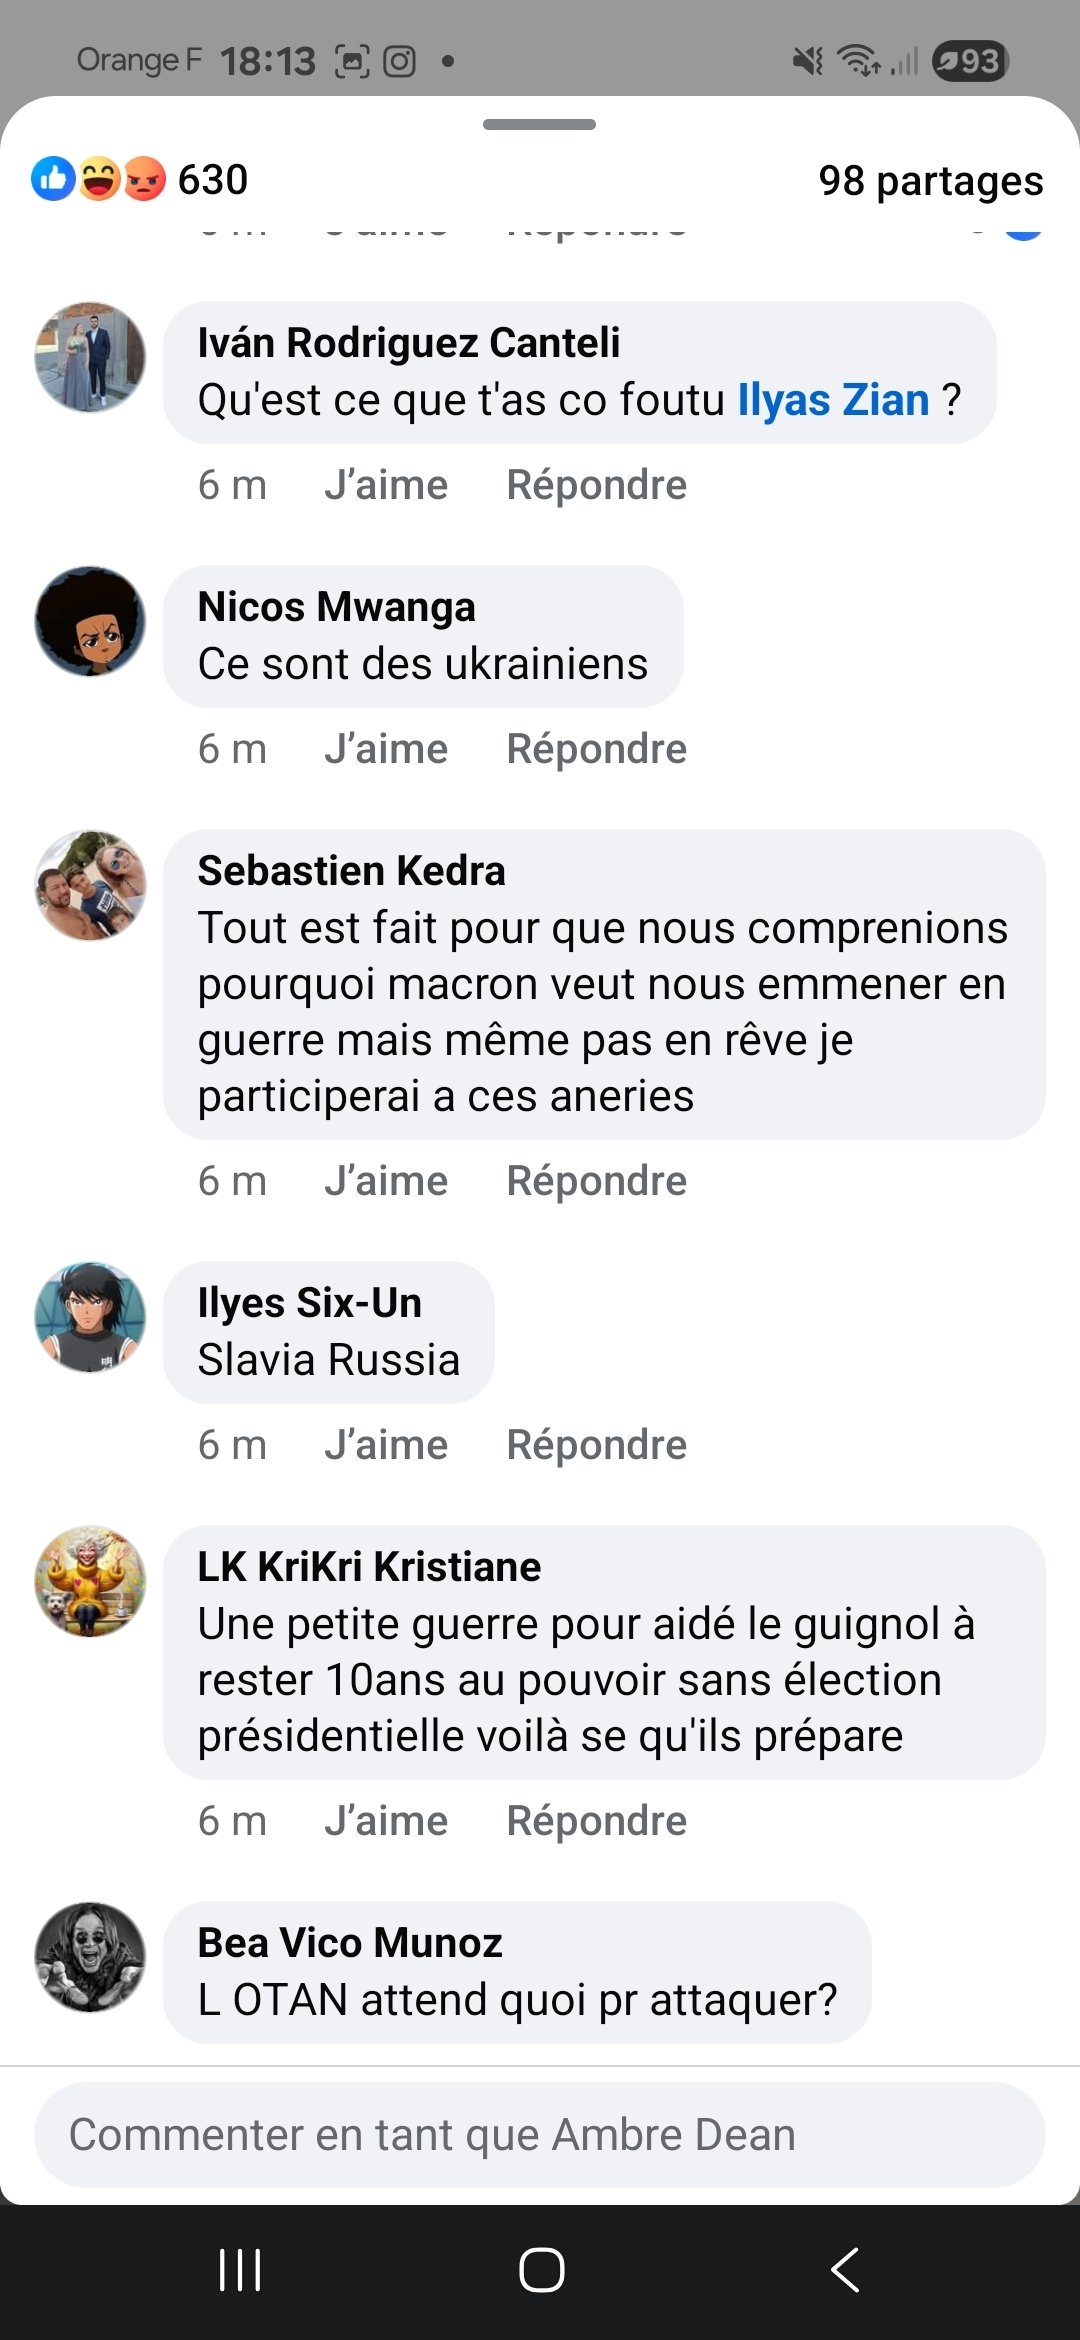The height and width of the screenshot is (2340, 1080).
Task: Open LK KriKri Kristiane's profile picture
Action: point(90,1581)
